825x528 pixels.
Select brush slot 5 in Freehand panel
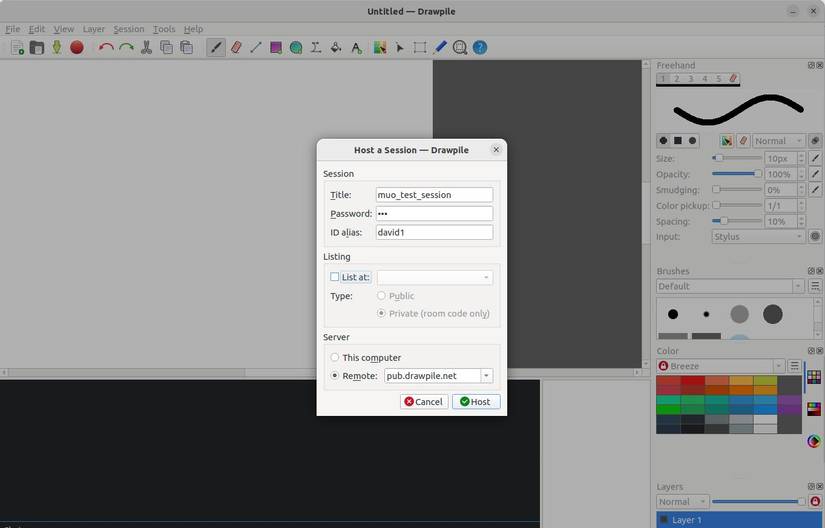pos(718,78)
